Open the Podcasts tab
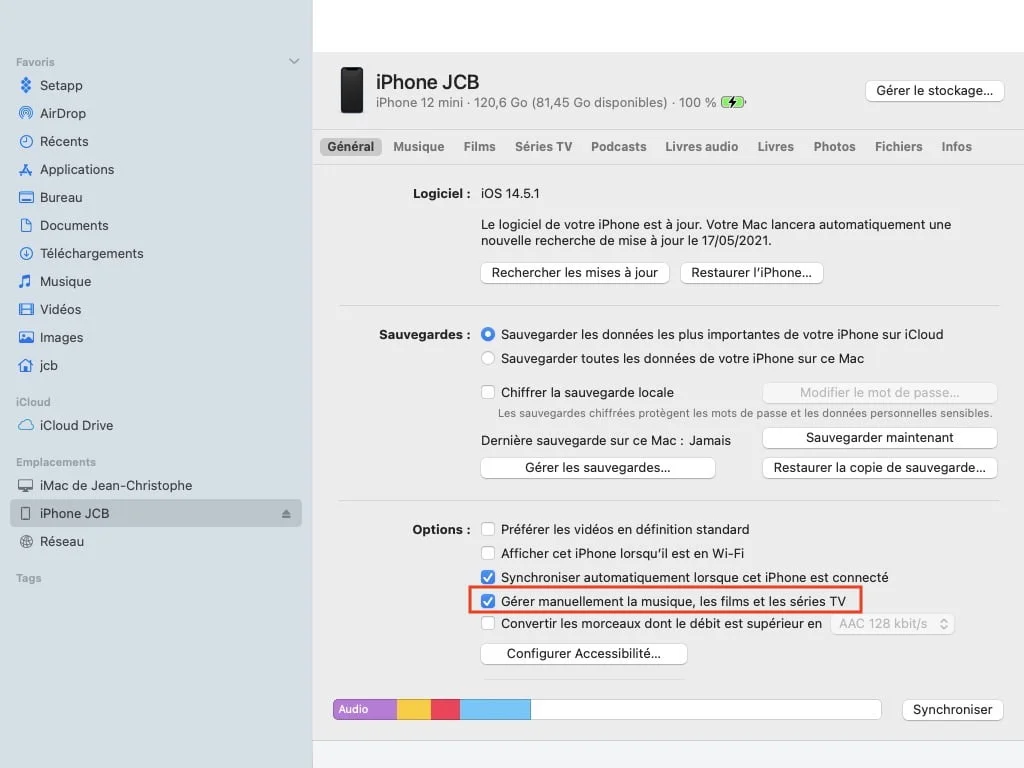The width and height of the screenshot is (1024, 768). [x=618, y=147]
